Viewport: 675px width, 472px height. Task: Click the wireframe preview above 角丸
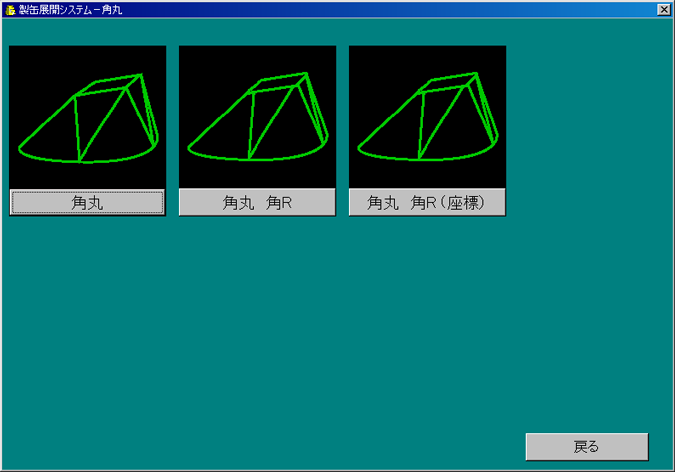[87, 117]
